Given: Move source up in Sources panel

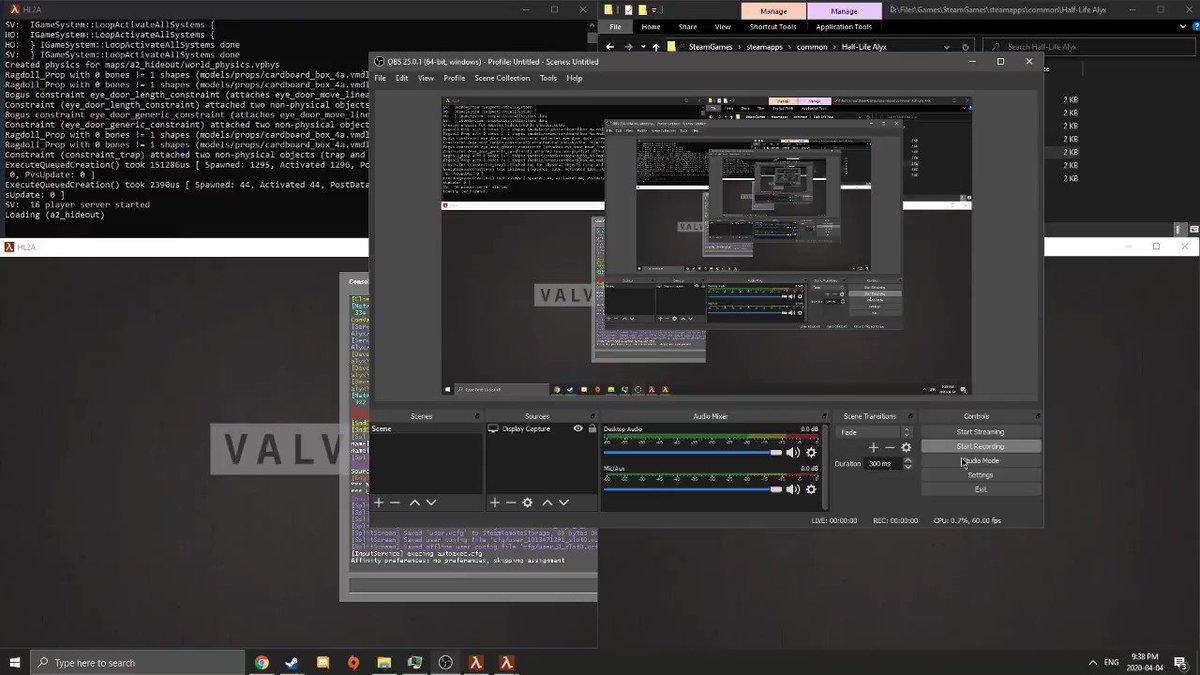Looking at the screenshot, I should coord(547,503).
